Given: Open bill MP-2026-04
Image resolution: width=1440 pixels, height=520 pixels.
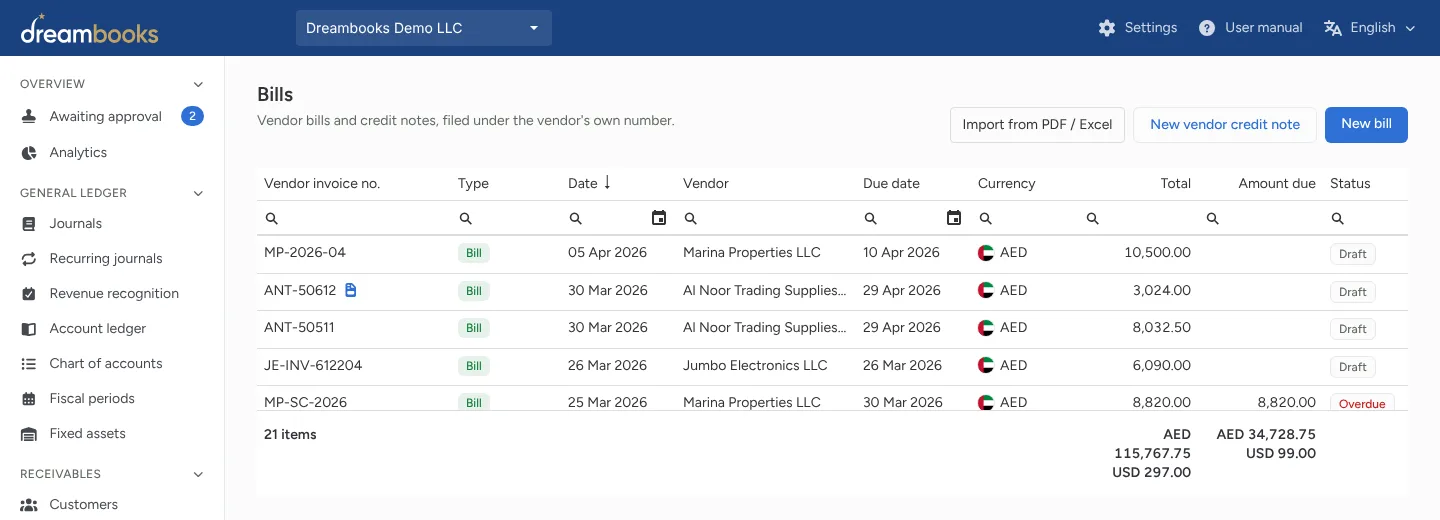Looking at the screenshot, I should (x=305, y=252).
